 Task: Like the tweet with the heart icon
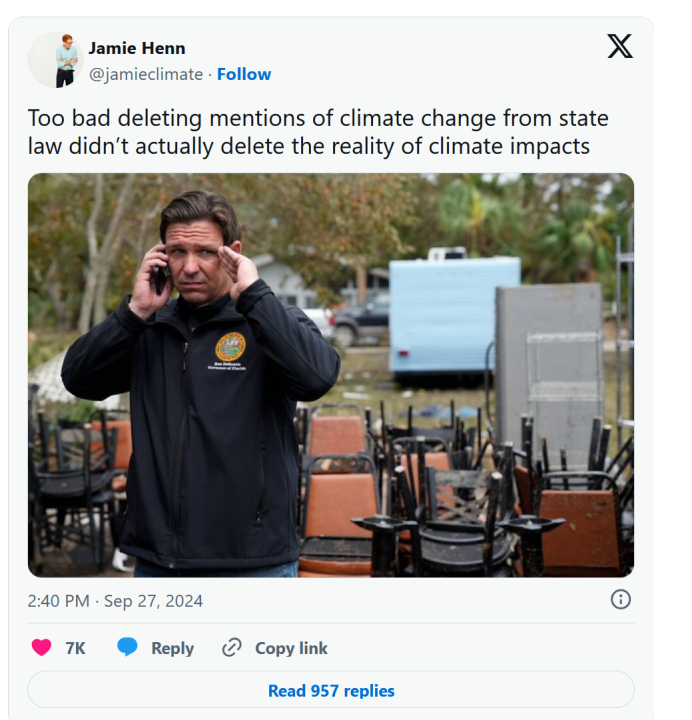[x=42, y=648]
